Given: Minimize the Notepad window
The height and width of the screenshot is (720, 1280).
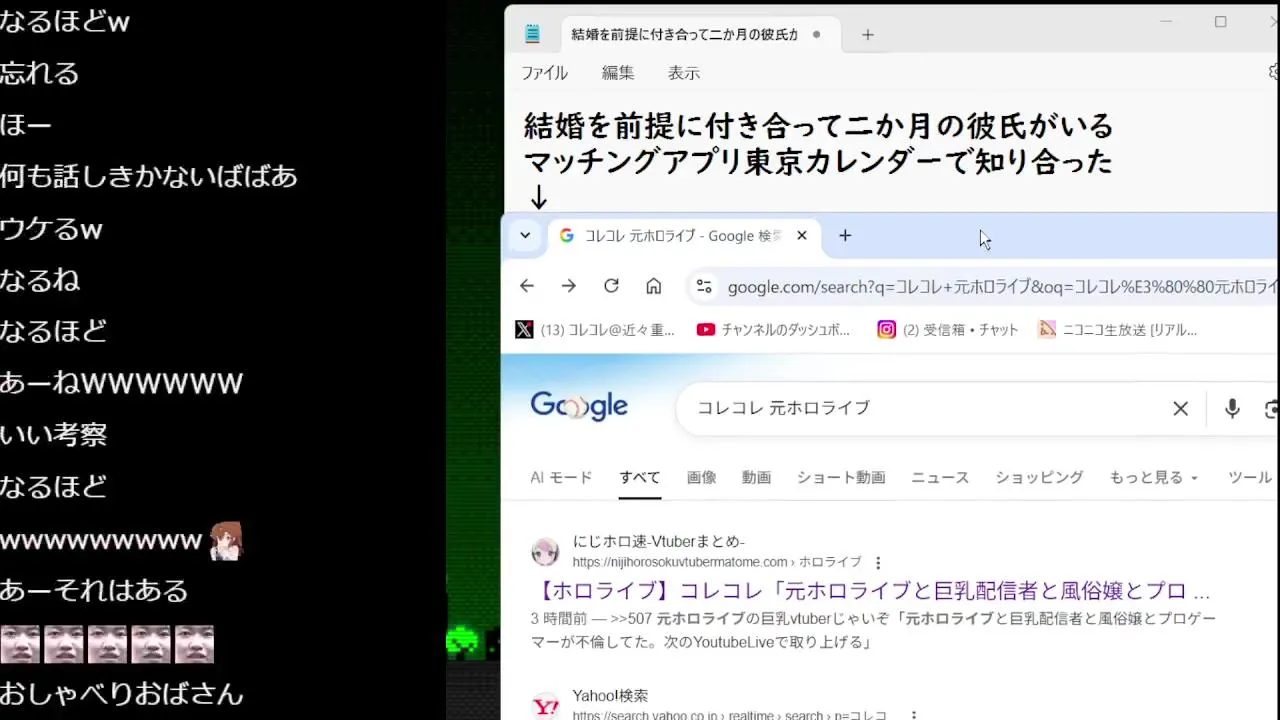Looking at the screenshot, I should (x=1166, y=22).
